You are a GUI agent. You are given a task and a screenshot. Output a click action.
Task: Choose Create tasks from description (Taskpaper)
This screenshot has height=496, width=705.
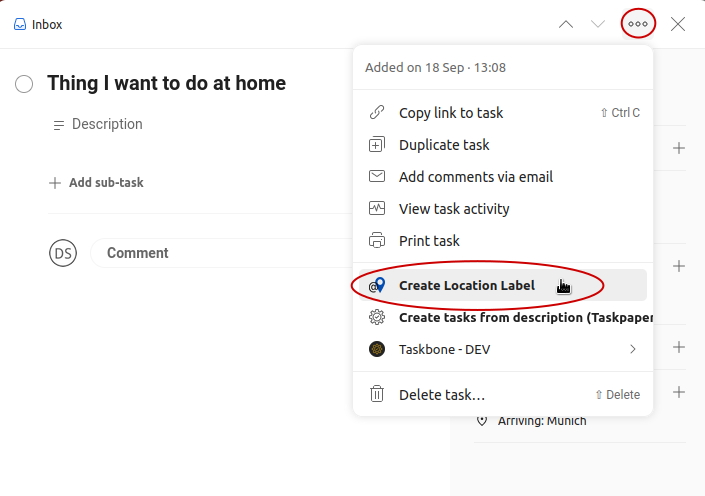tap(503, 317)
